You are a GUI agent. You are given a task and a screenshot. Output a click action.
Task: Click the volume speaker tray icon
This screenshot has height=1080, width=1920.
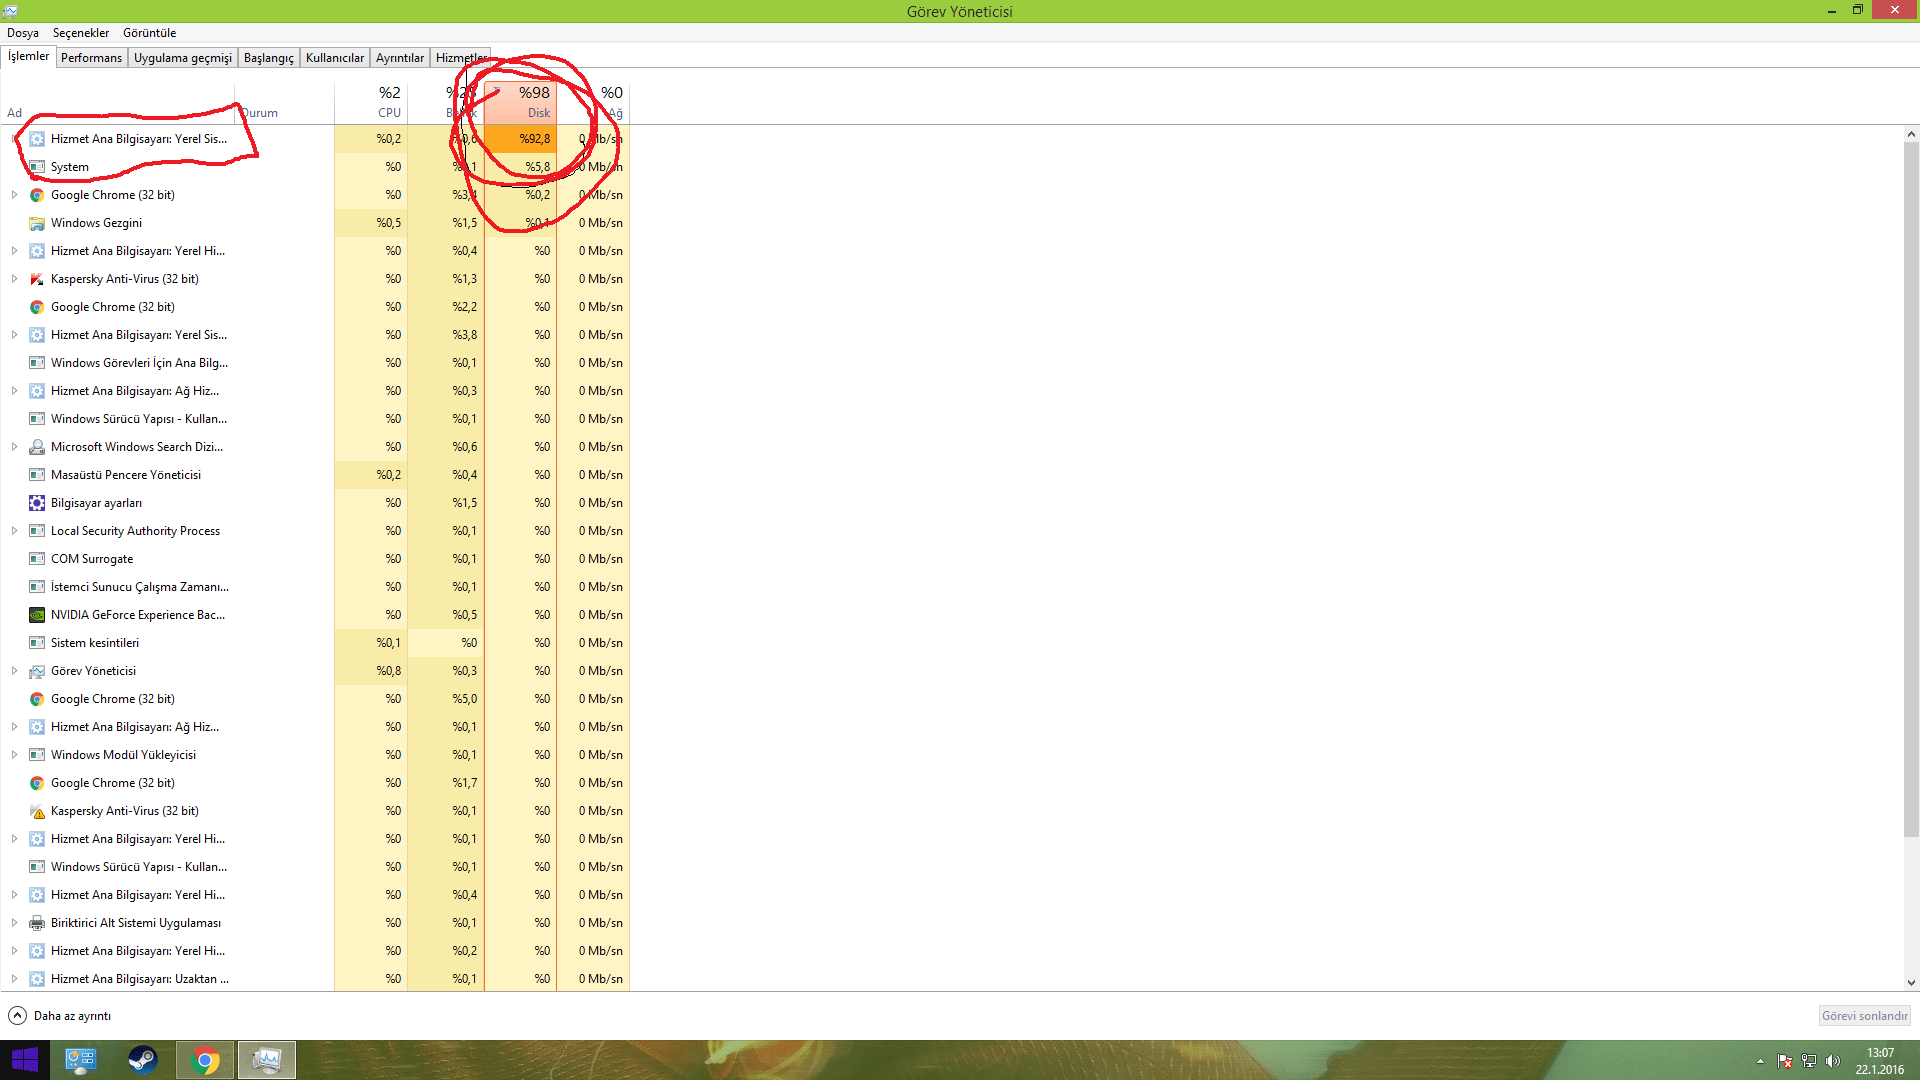[x=1833, y=1061]
